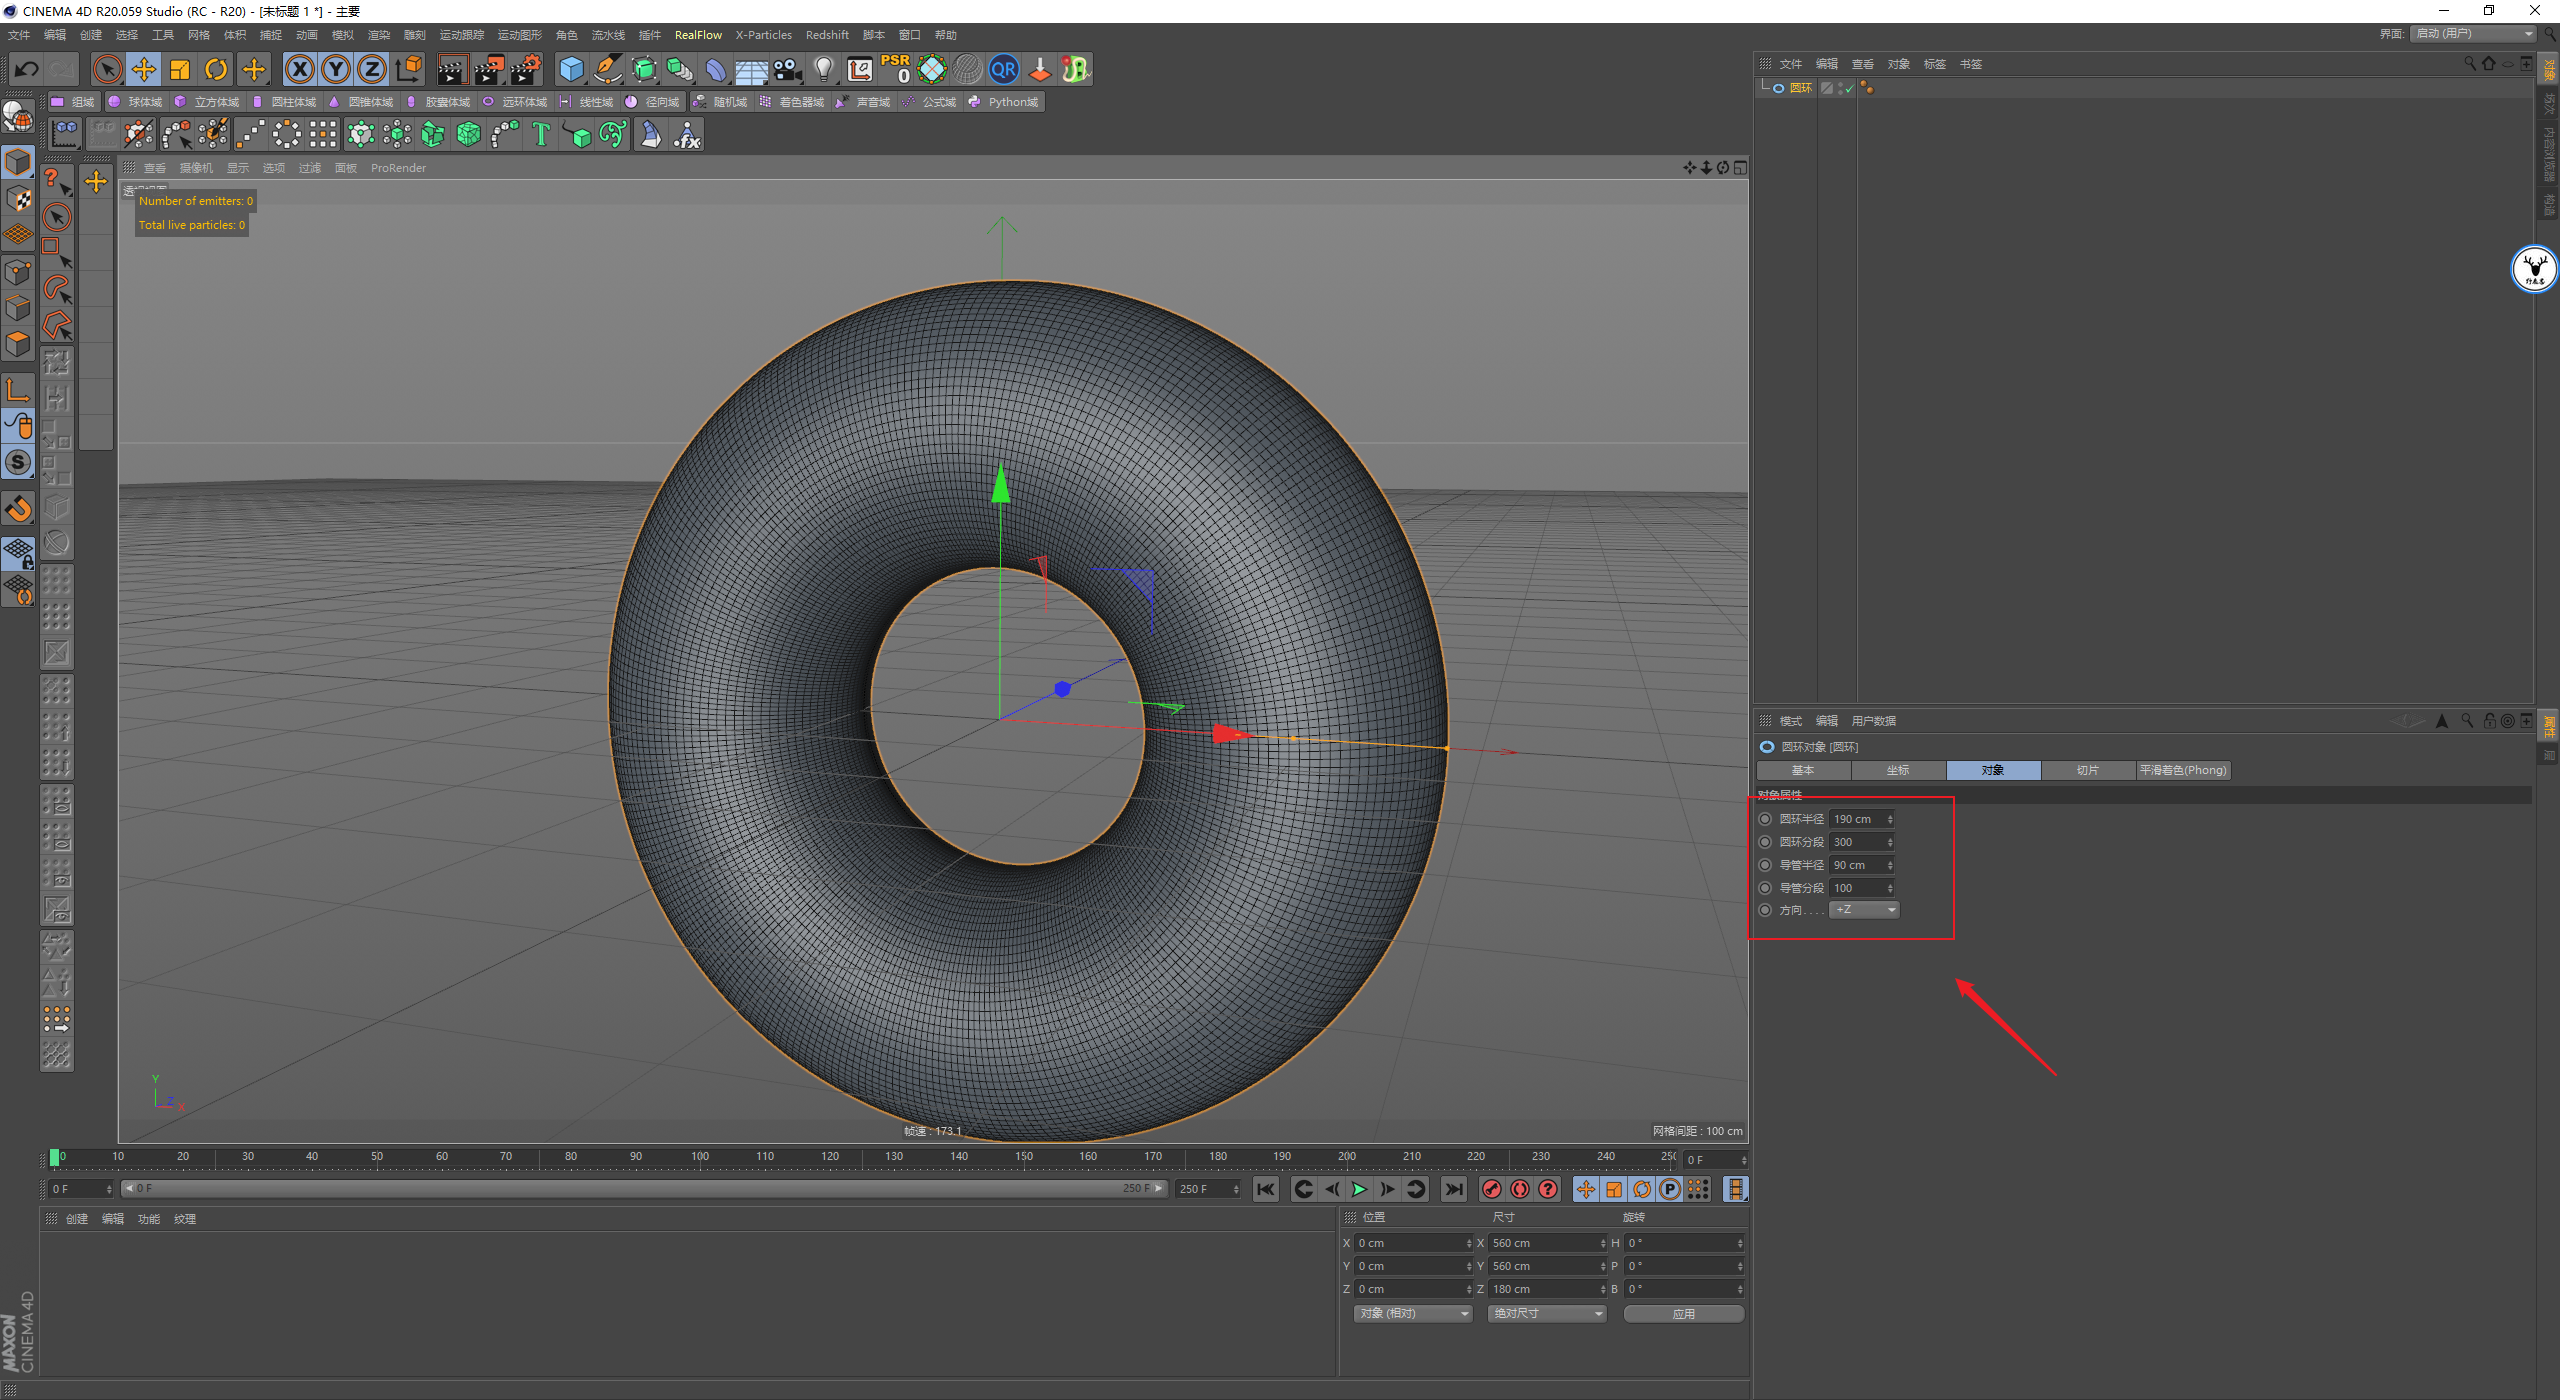Add the MoGraph Text green T icon
The width and height of the screenshot is (2560, 1400).
541,134
